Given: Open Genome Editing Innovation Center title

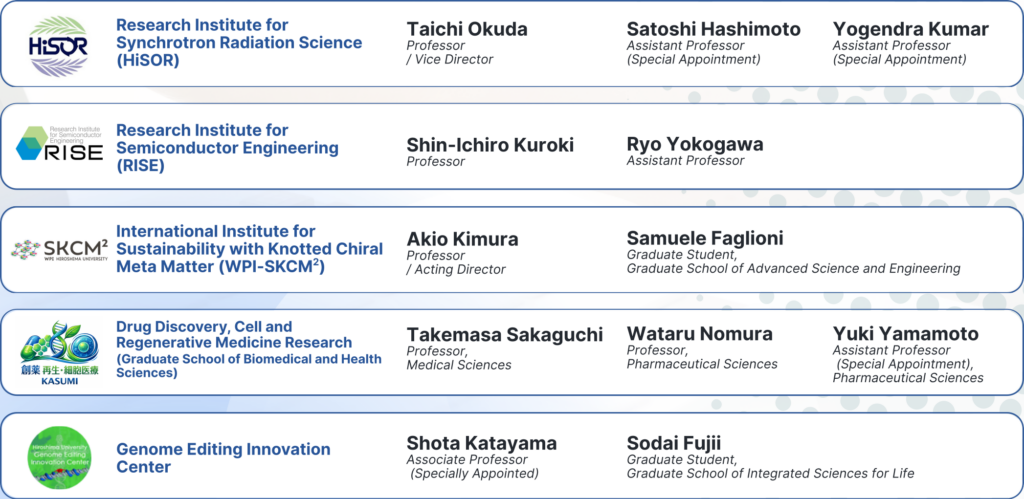Looking at the screenshot, I should [x=223, y=458].
